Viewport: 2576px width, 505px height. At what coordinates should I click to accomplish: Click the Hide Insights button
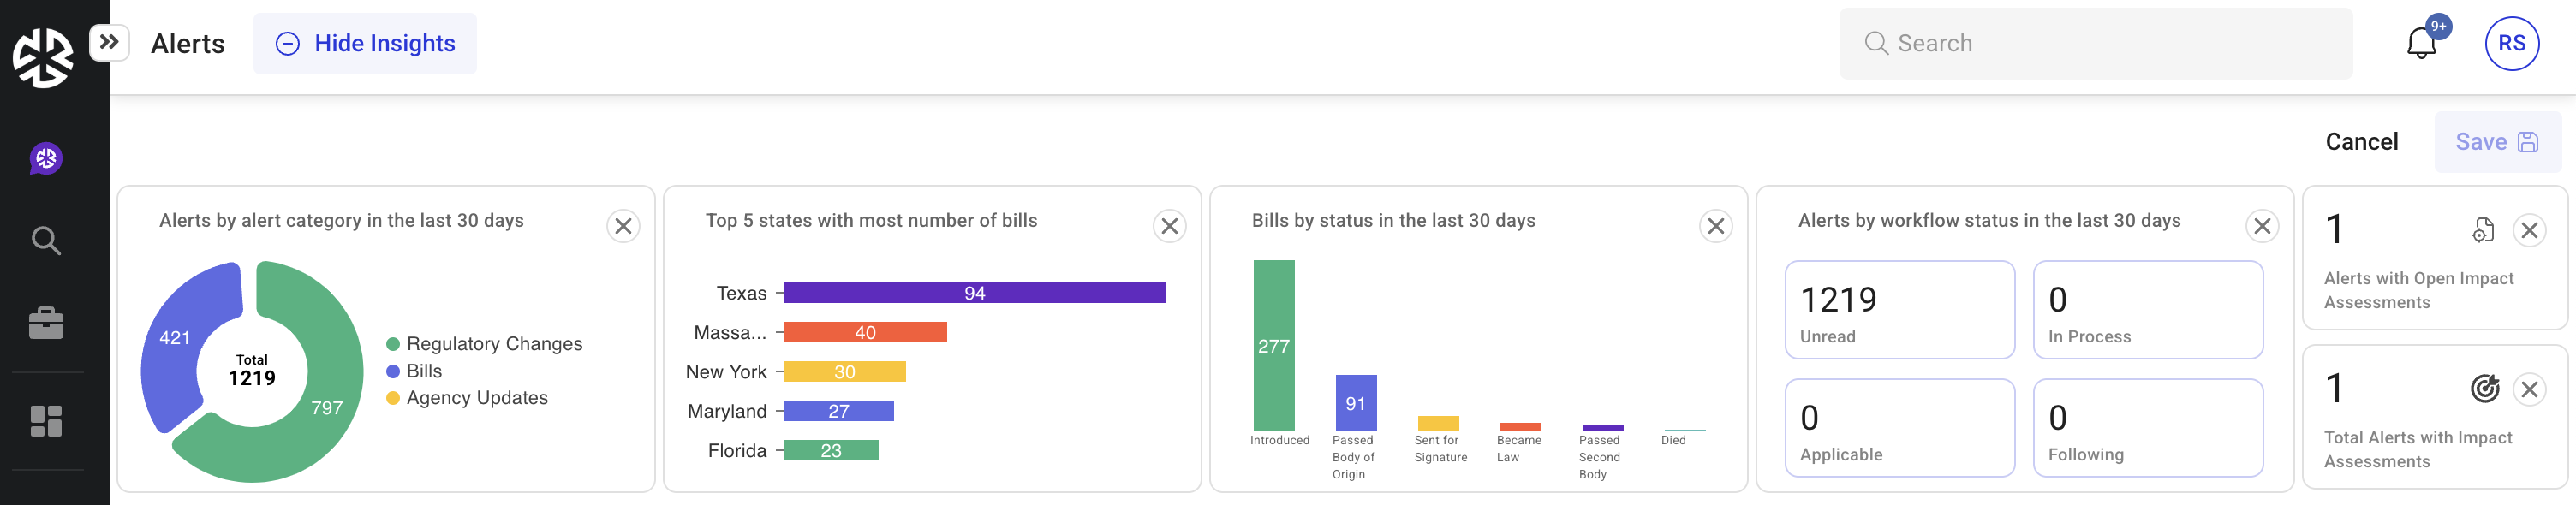(365, 43)
